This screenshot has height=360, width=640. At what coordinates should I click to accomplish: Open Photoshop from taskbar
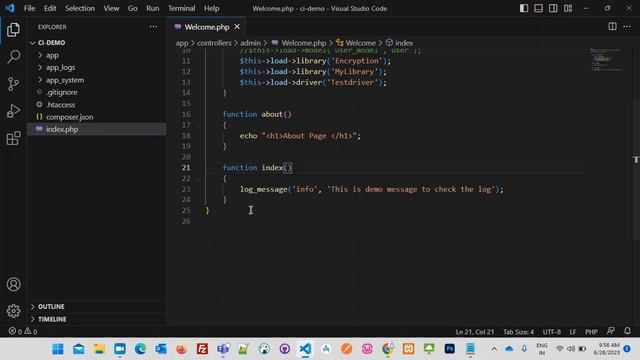tap(449, 349)
